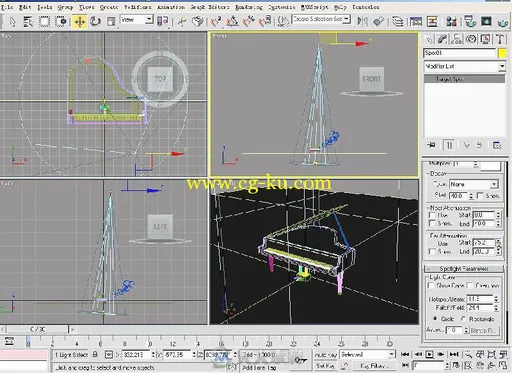Viewport: 512px width, 373px height.
Task: Open the Tools menu
Action: [x=44, y=7]
